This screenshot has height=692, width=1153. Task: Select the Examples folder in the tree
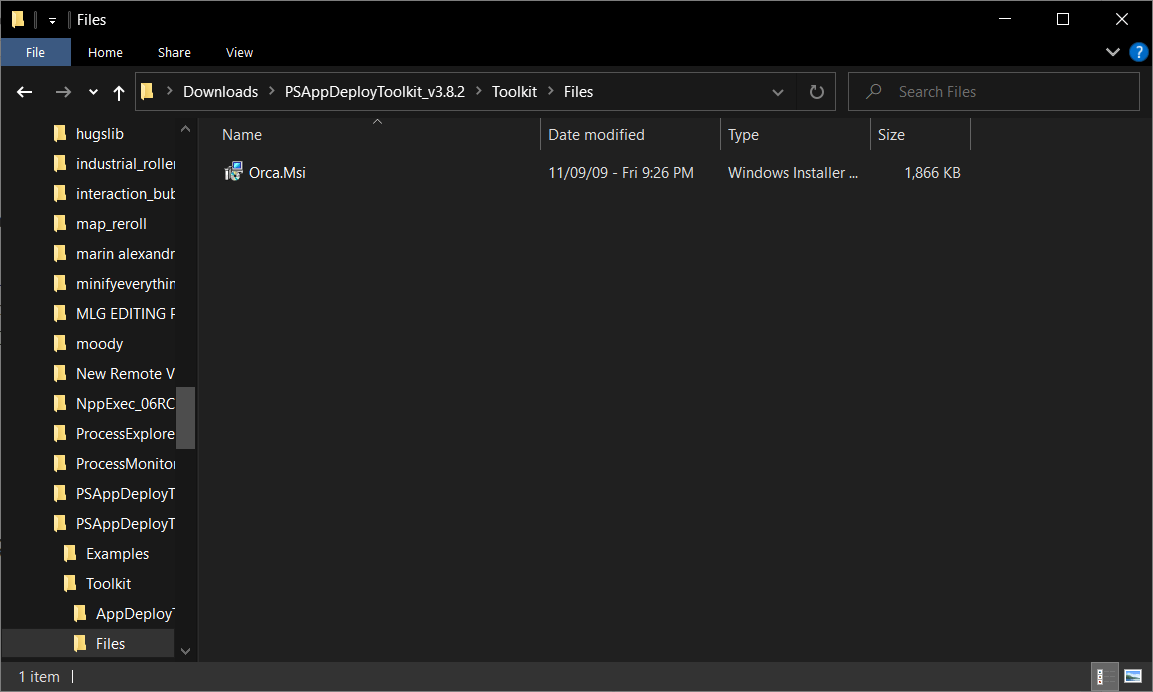coord(117,554)
